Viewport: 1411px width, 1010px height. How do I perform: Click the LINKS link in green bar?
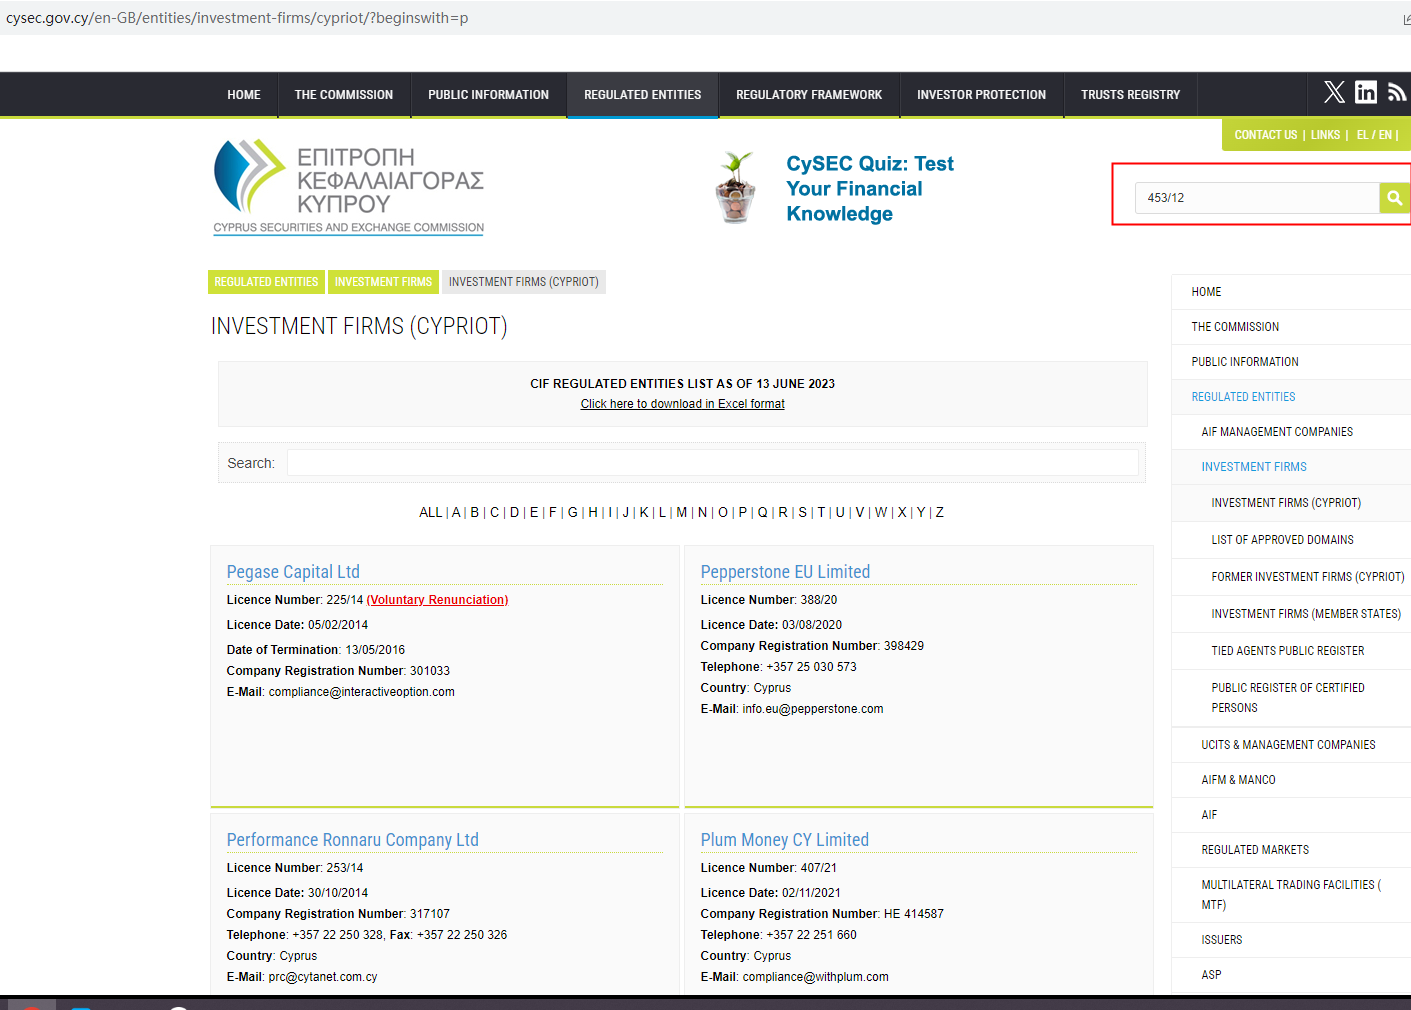coord(1326,135)
